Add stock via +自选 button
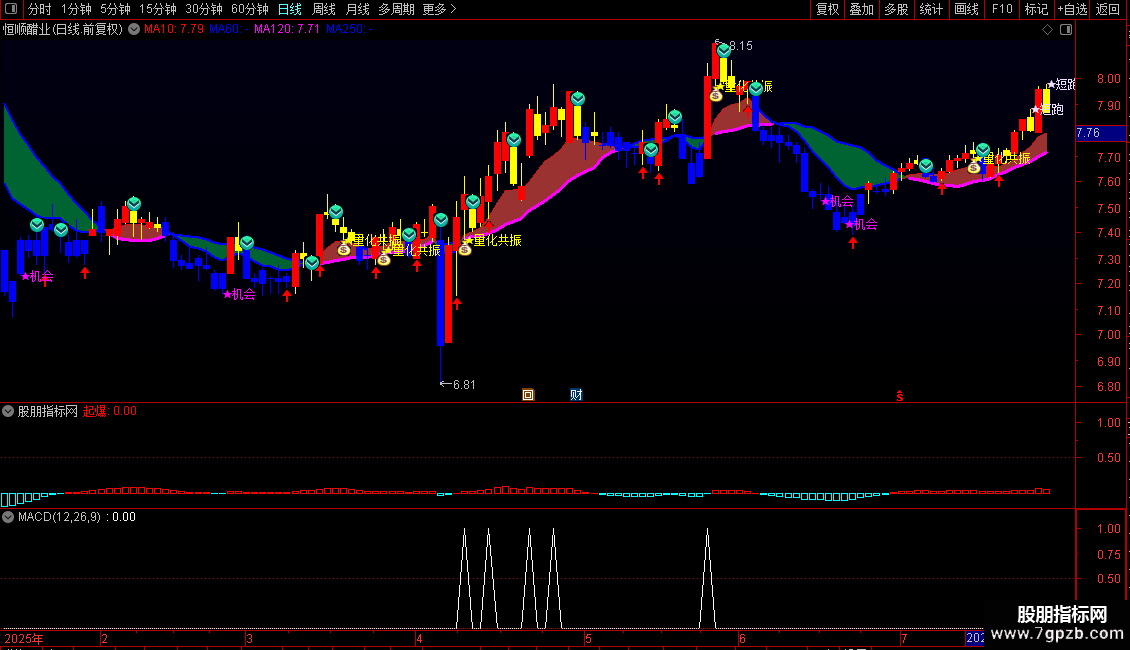 click(x=1072, y=9)
